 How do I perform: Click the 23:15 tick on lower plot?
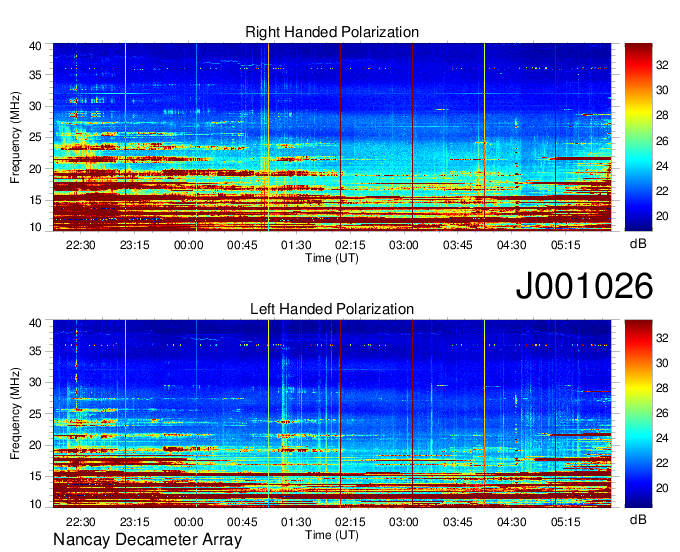pyautogui.click(x=134, y=523)
